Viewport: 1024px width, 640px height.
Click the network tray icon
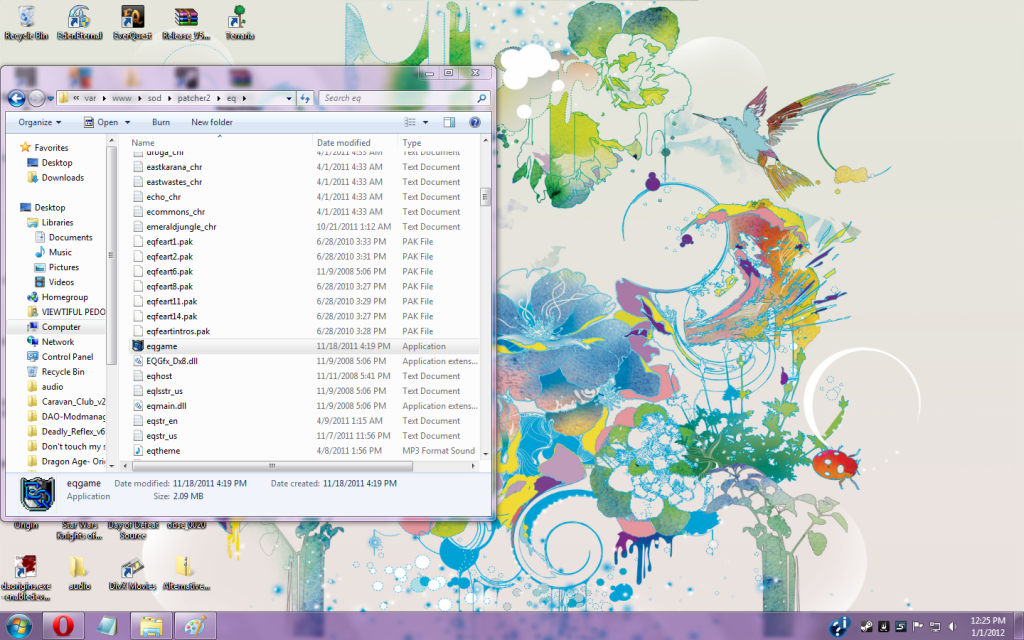(935, 626)
